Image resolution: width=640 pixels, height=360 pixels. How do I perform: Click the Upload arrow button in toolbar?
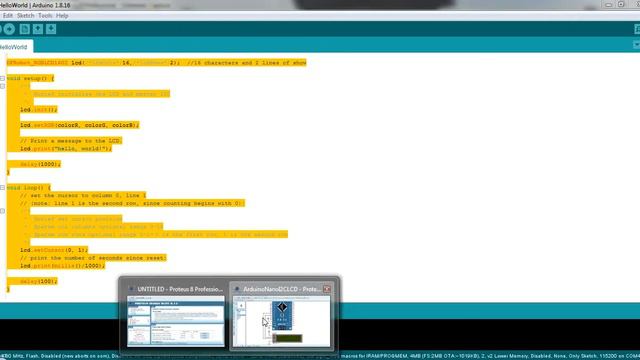(9, 29)
